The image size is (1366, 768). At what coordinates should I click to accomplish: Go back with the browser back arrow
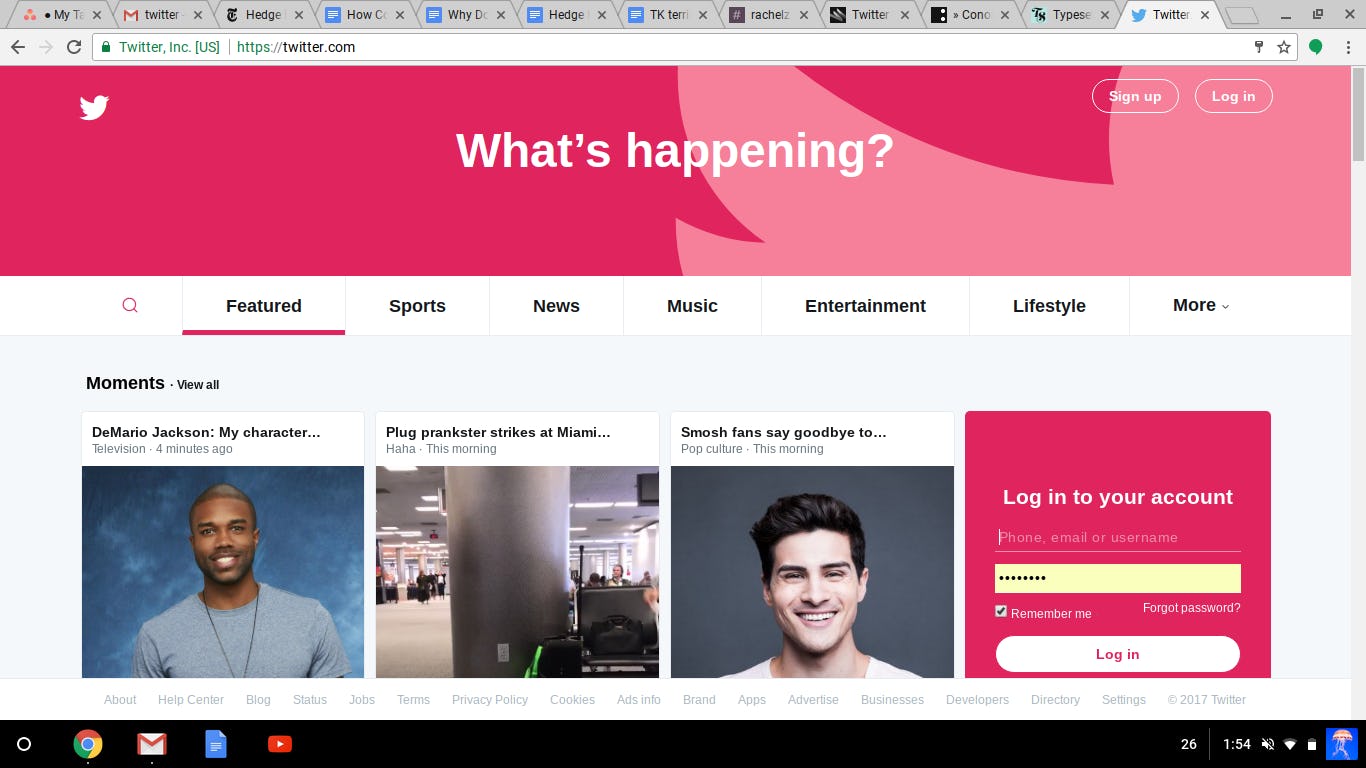click(17, 47)
